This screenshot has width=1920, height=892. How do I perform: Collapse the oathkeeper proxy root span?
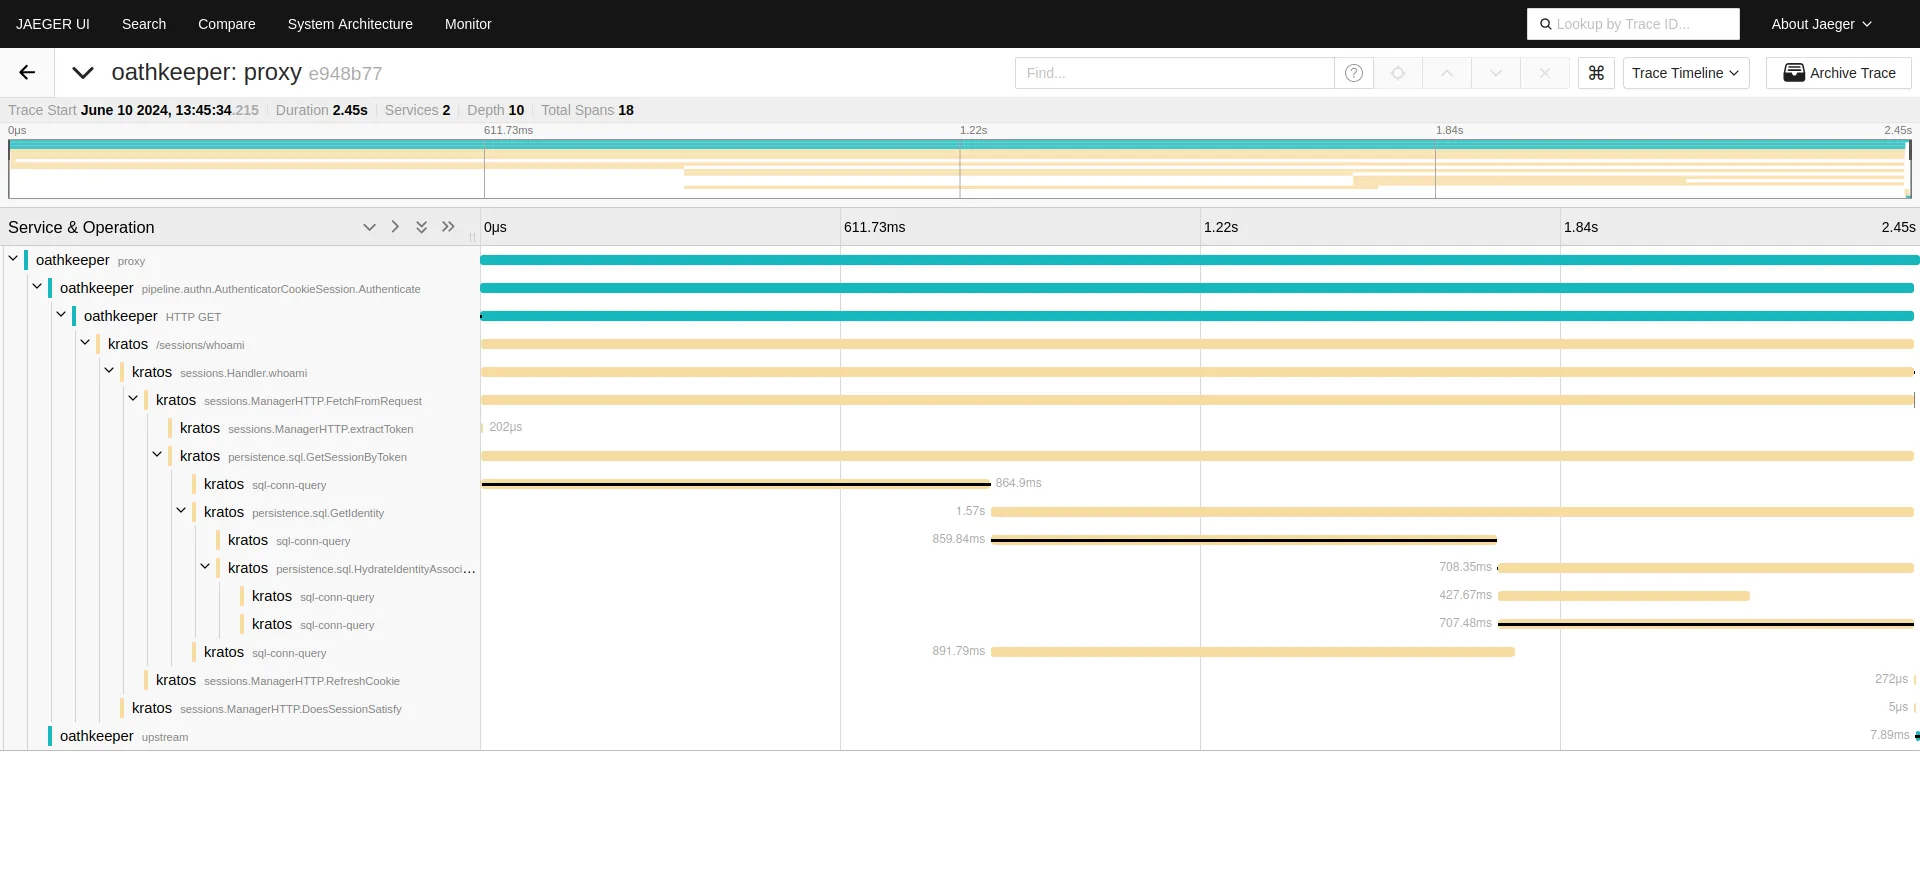[13, 259]
